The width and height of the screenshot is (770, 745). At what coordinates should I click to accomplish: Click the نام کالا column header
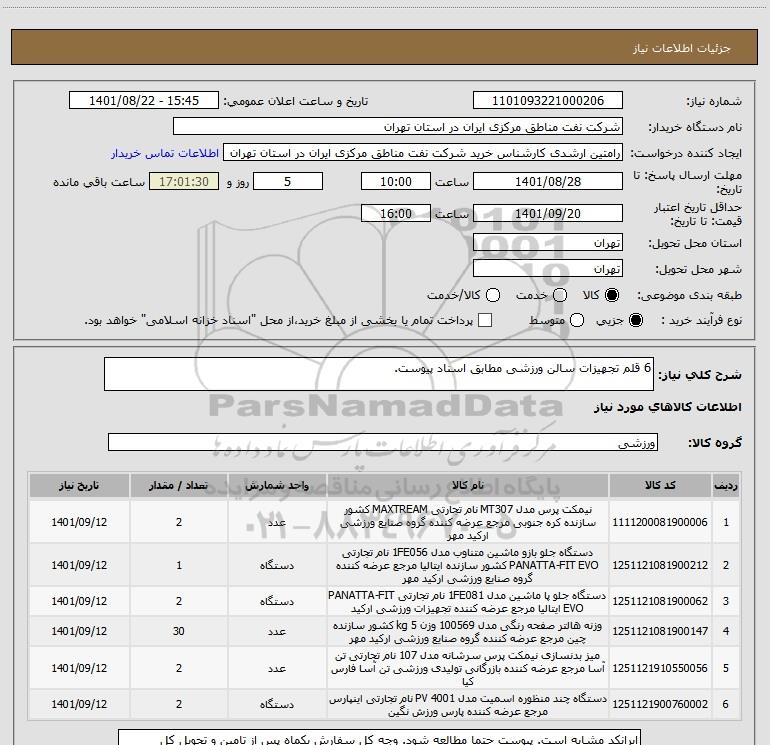click(x=468, y=486)
